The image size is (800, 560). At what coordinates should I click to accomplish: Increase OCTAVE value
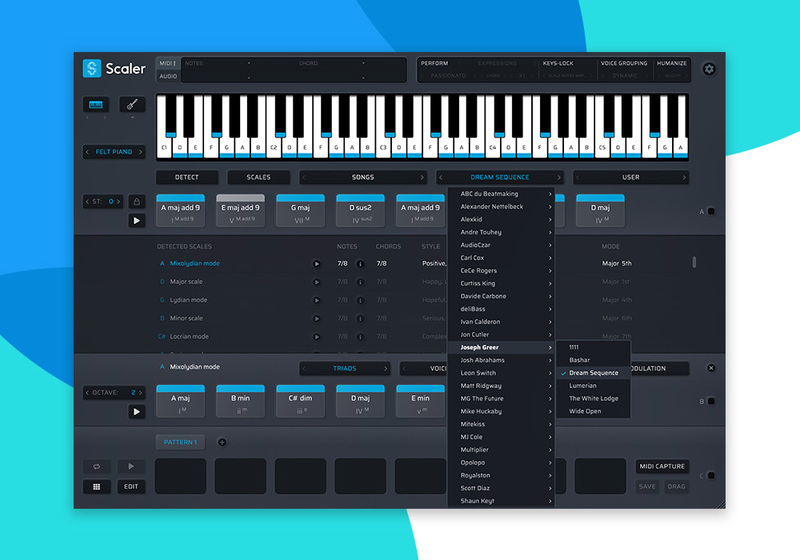(141, 393)
